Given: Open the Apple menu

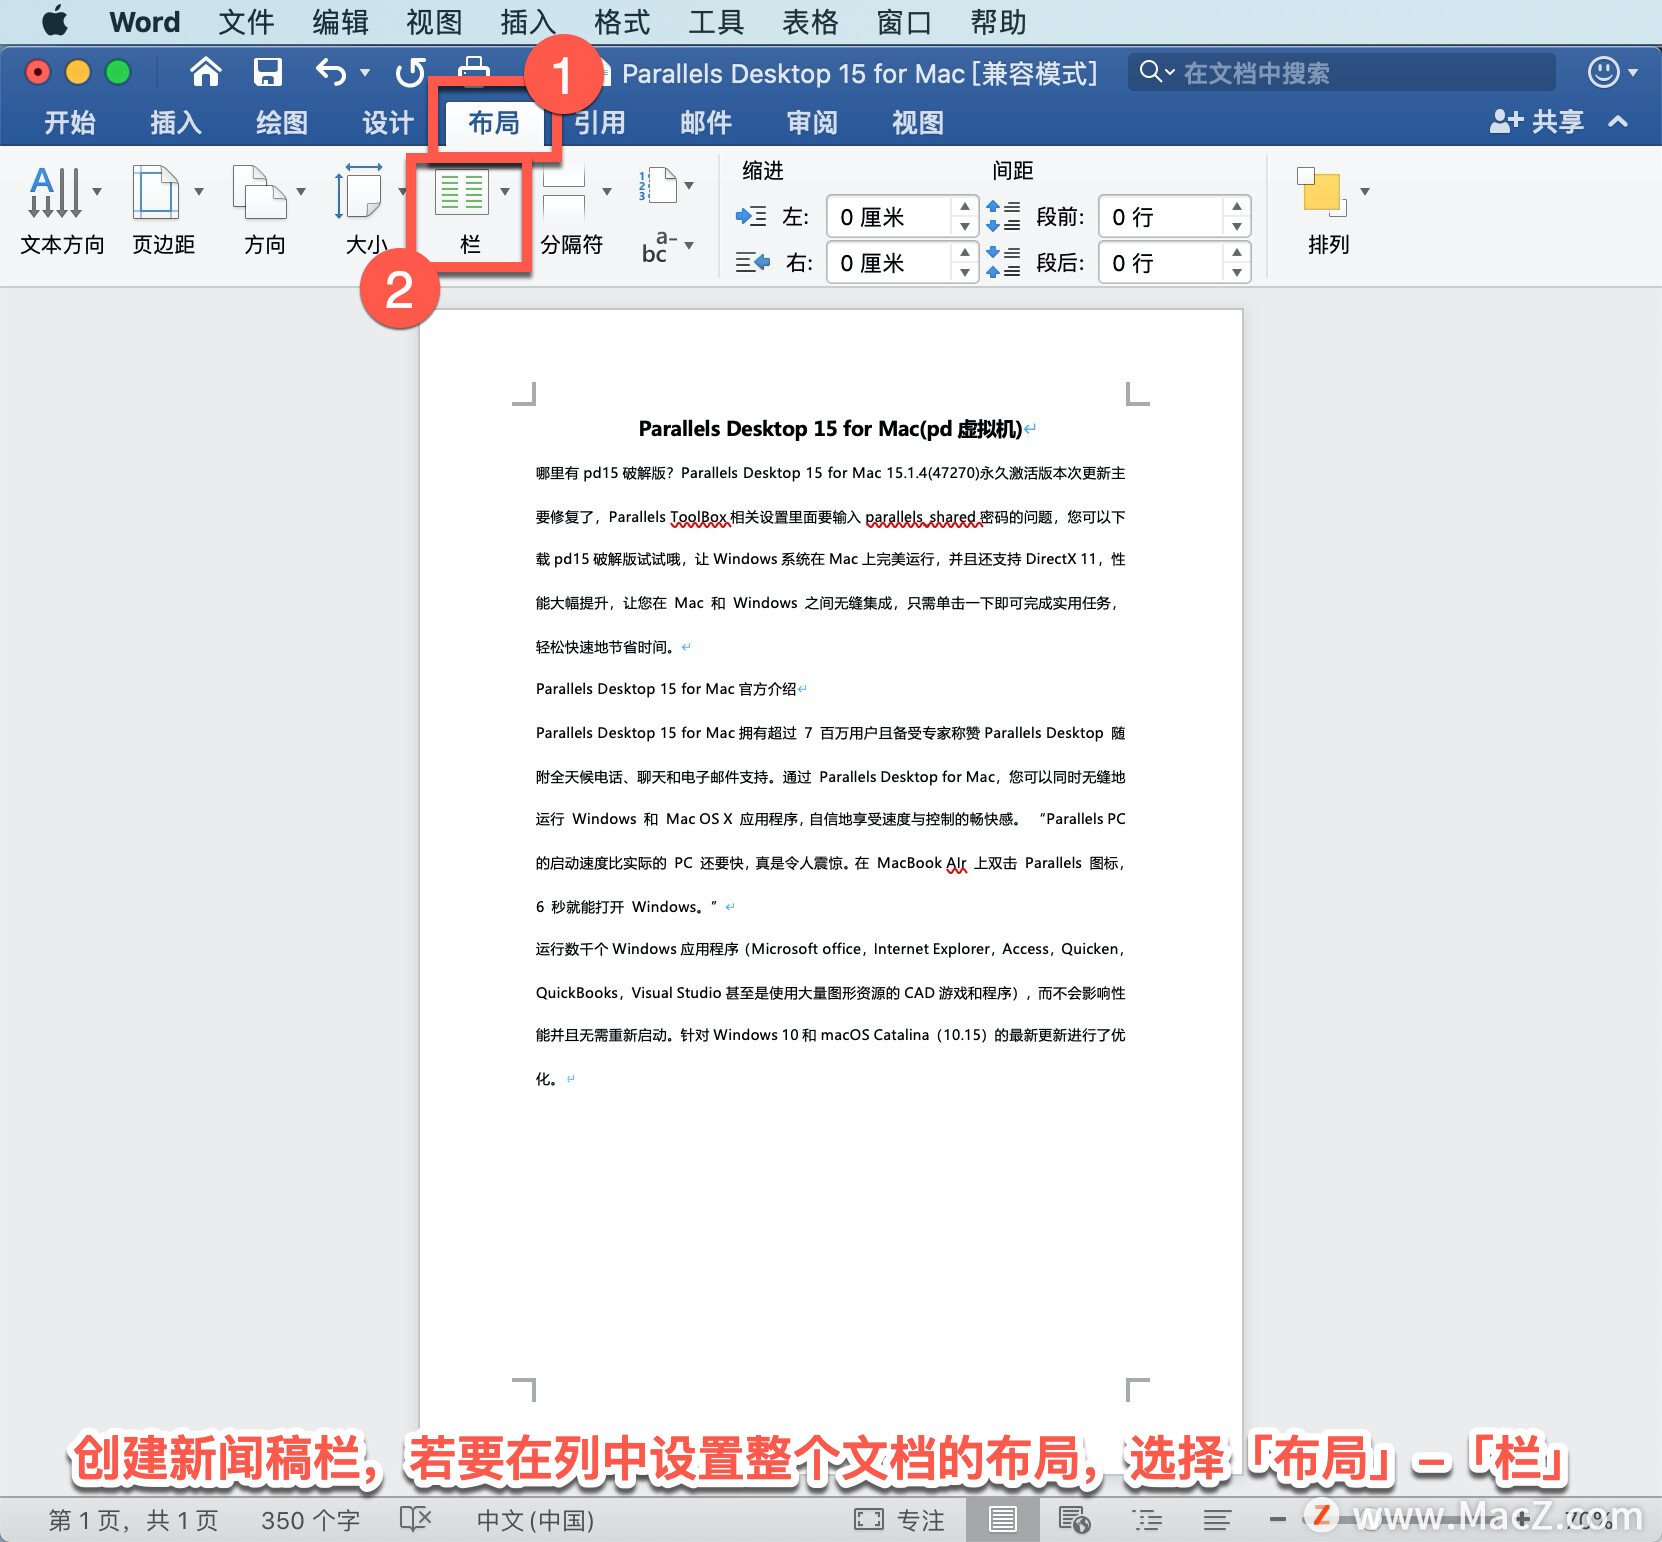Looking at the screenshot, I should coord(55,21).
